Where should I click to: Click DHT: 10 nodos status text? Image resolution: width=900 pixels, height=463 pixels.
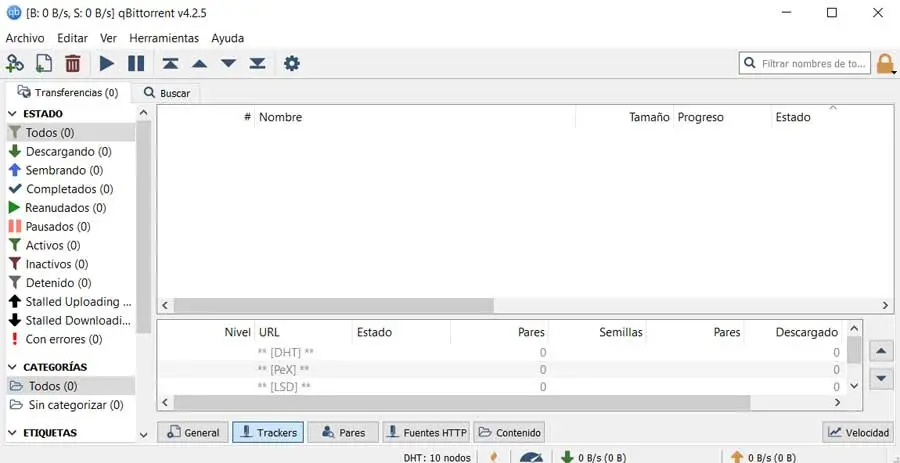[x=437, y=457]
